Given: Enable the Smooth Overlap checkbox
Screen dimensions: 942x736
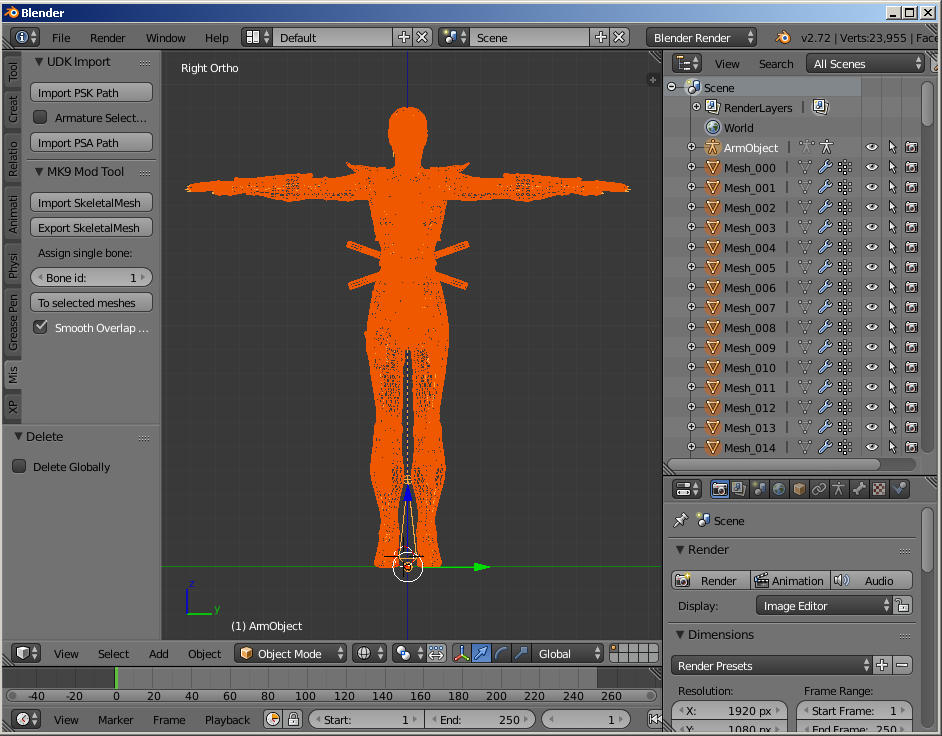Looking at the screenshot, I should [x=42, y=327].
